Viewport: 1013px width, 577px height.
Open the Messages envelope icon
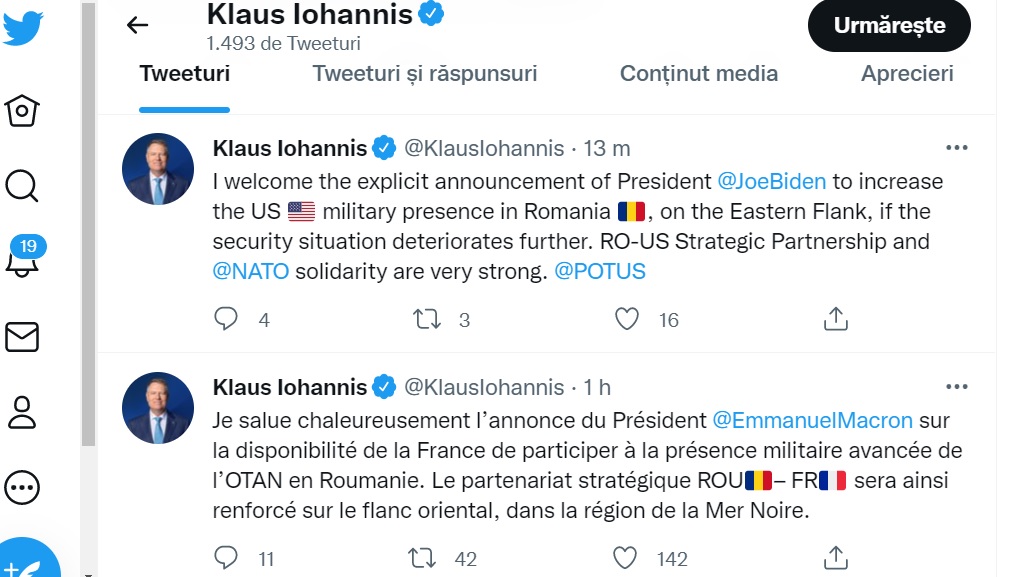click(22, 338)
